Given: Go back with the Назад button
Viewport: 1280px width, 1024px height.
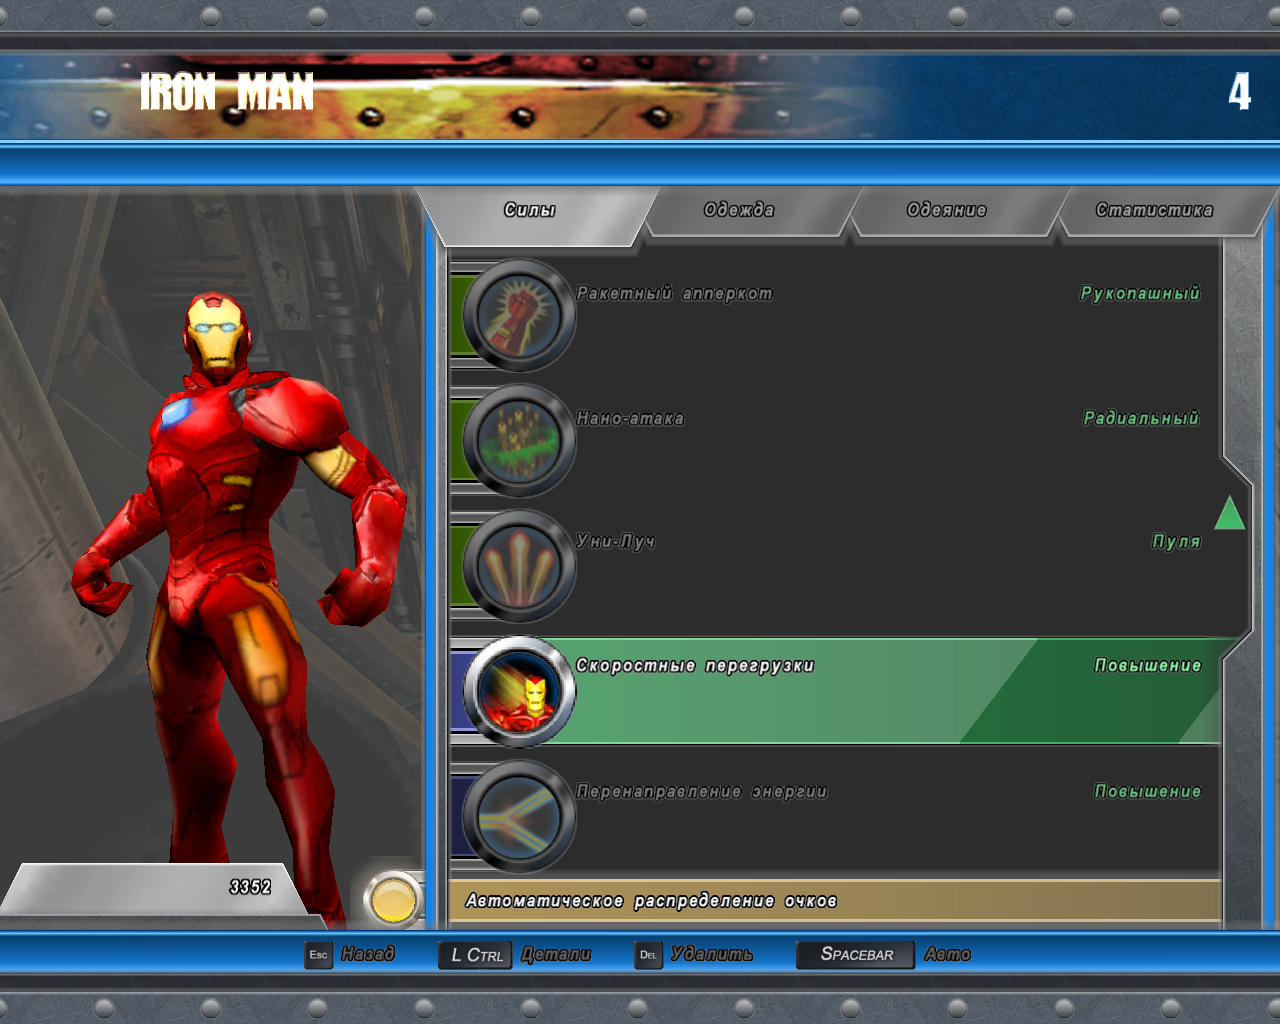Looking at the screenshot, I should [368, 954].
